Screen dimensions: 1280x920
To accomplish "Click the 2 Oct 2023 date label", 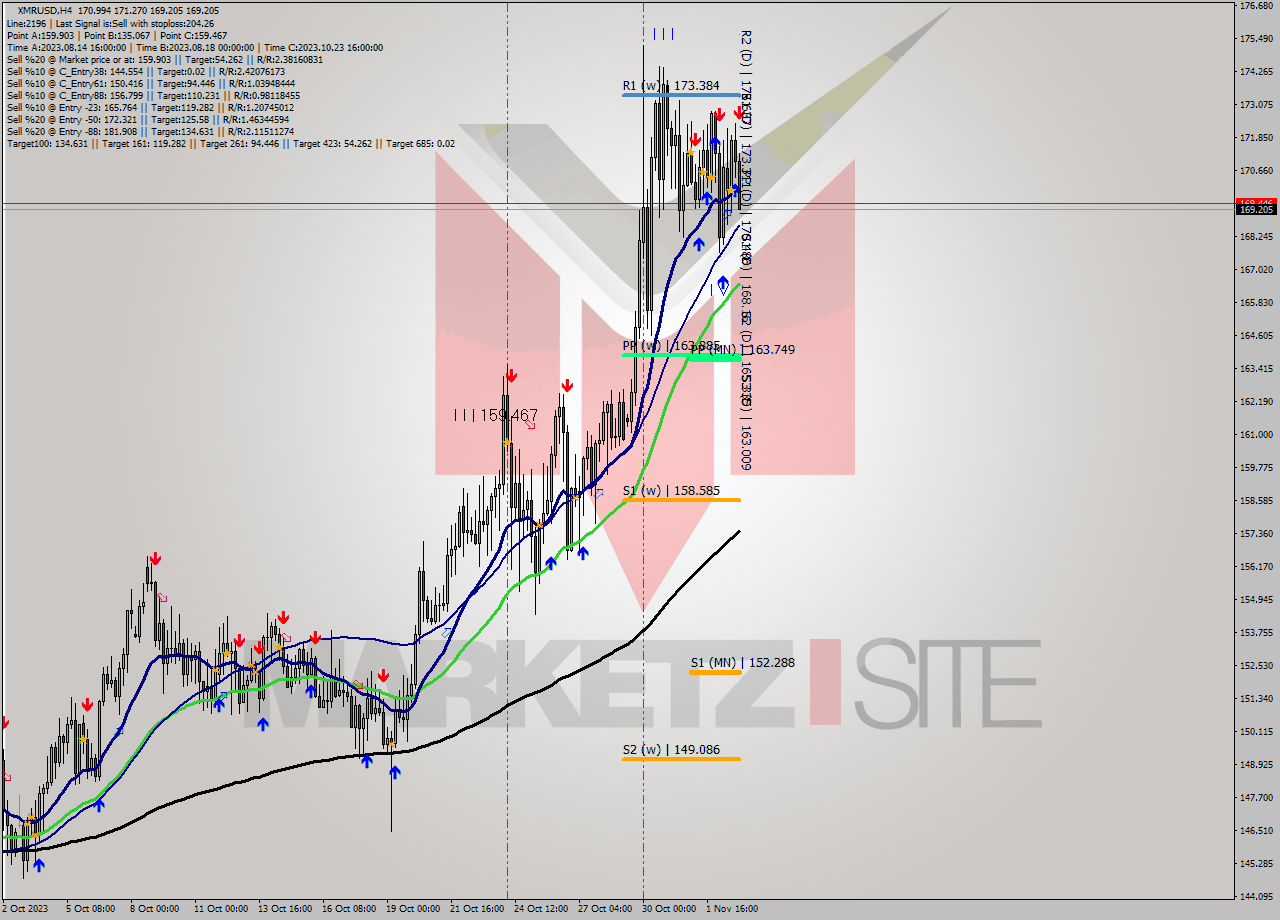I will (23, 909).
